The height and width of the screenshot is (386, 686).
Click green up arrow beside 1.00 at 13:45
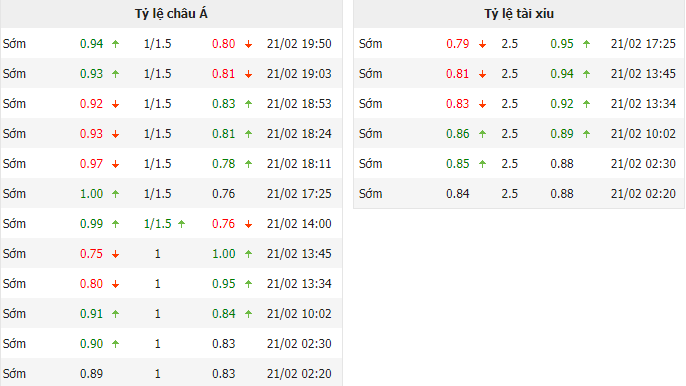tap(248, 254)
